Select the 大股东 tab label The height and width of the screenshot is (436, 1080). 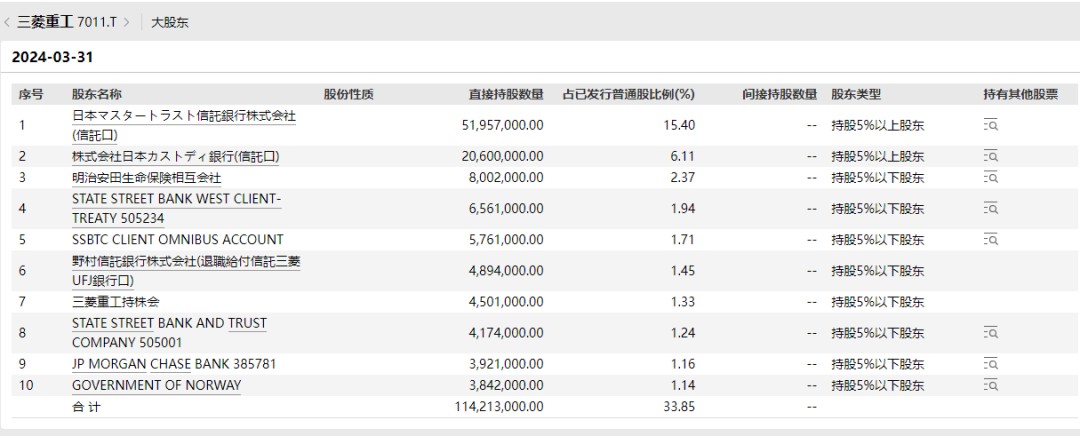coord(169,23)
